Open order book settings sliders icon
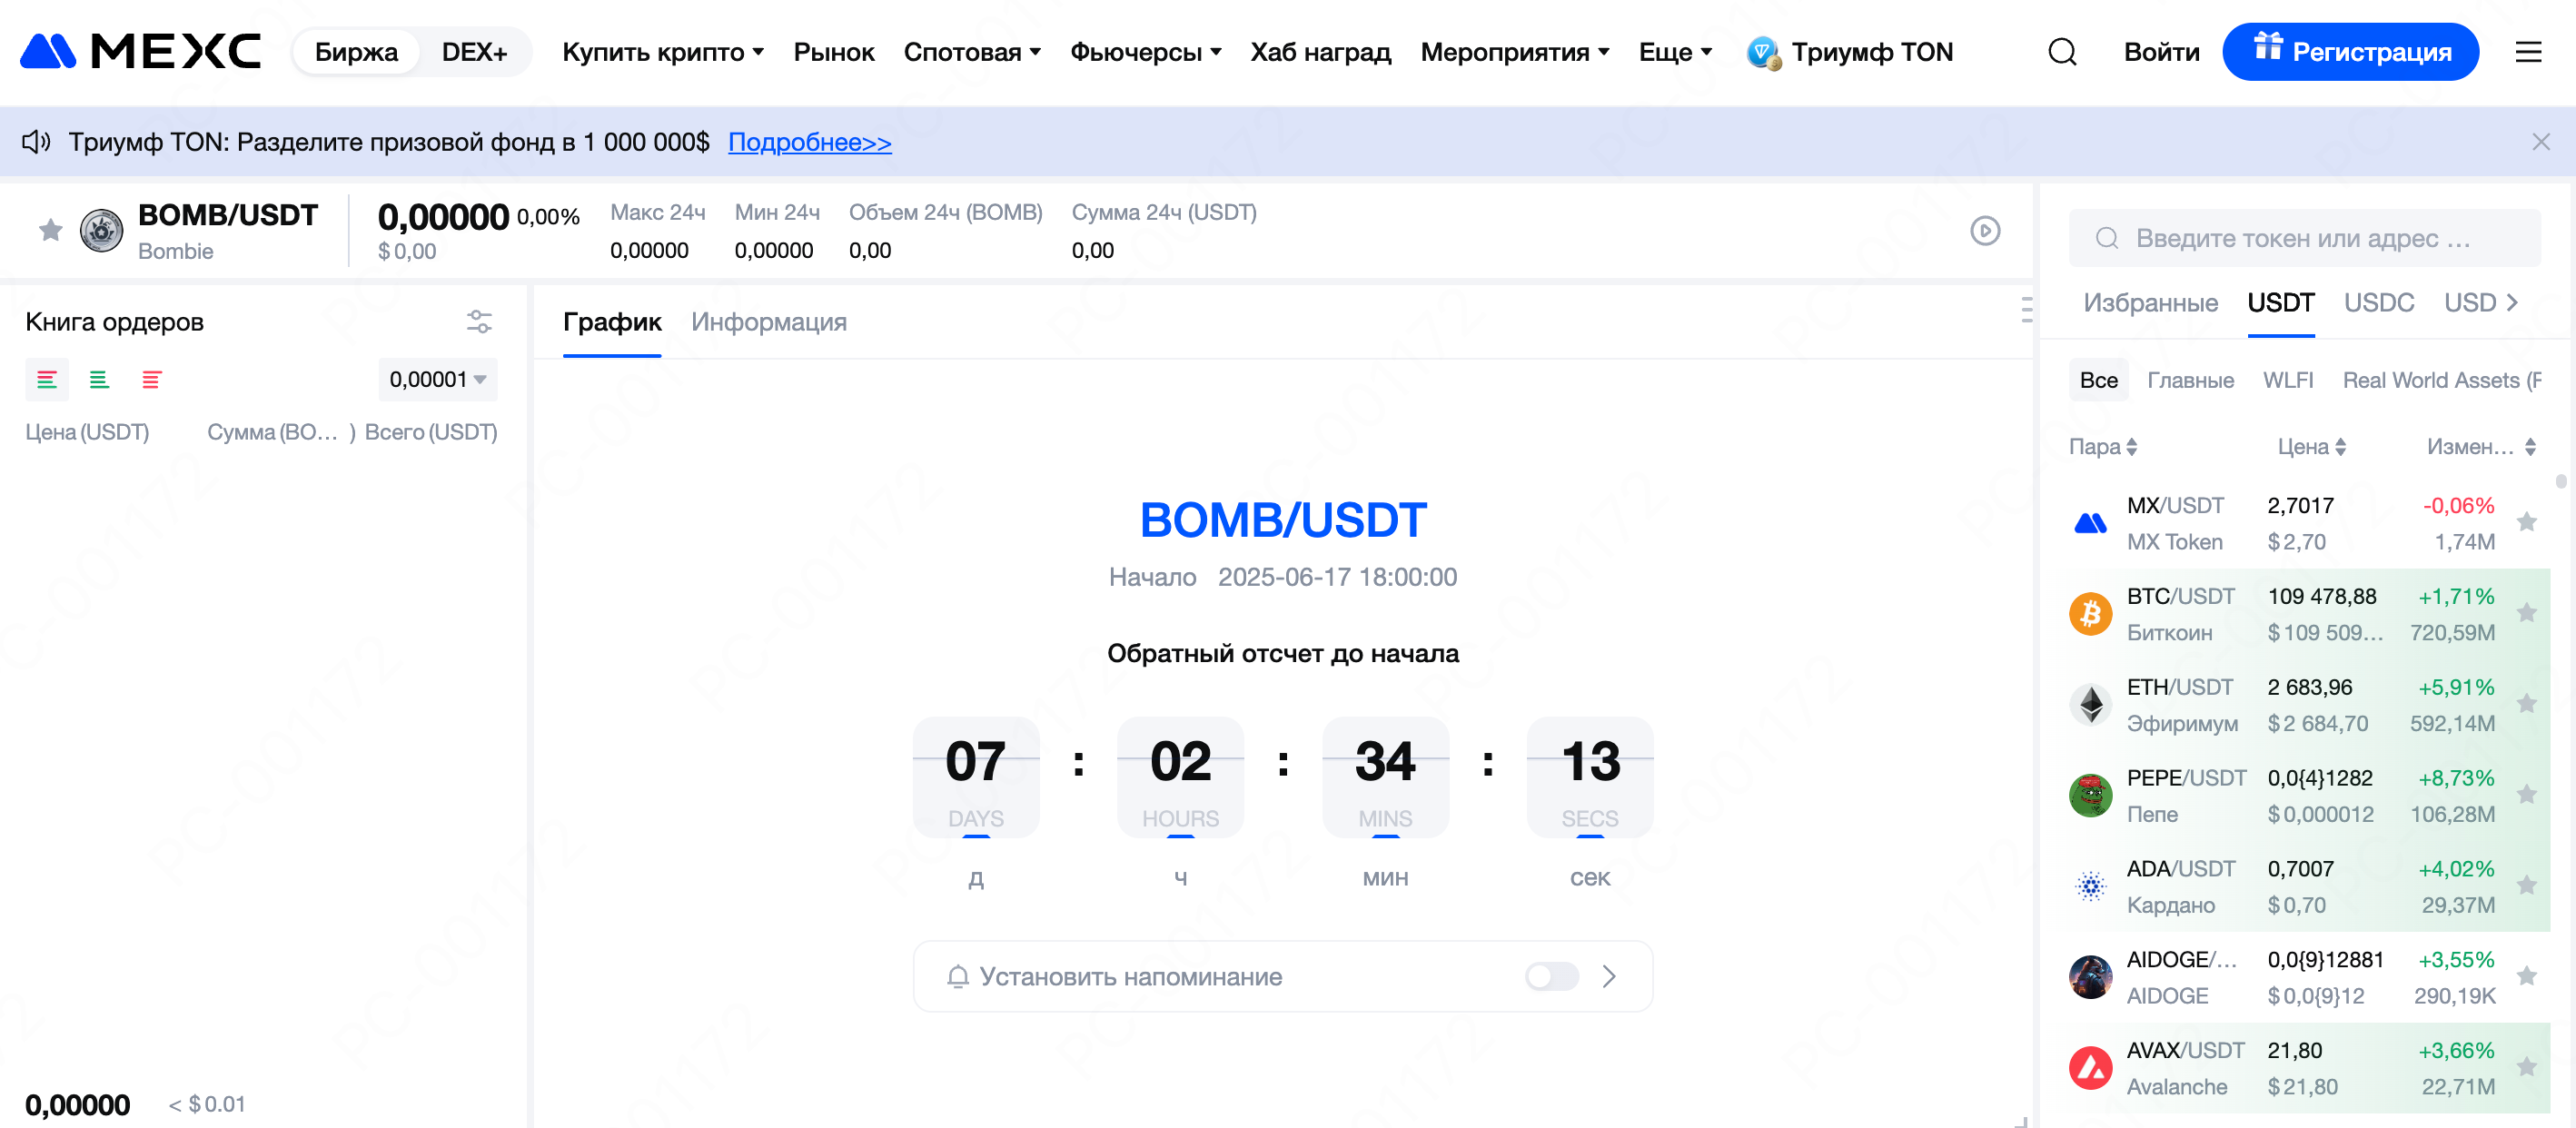The image size is (2576, 1128). [x=479, y=321]
